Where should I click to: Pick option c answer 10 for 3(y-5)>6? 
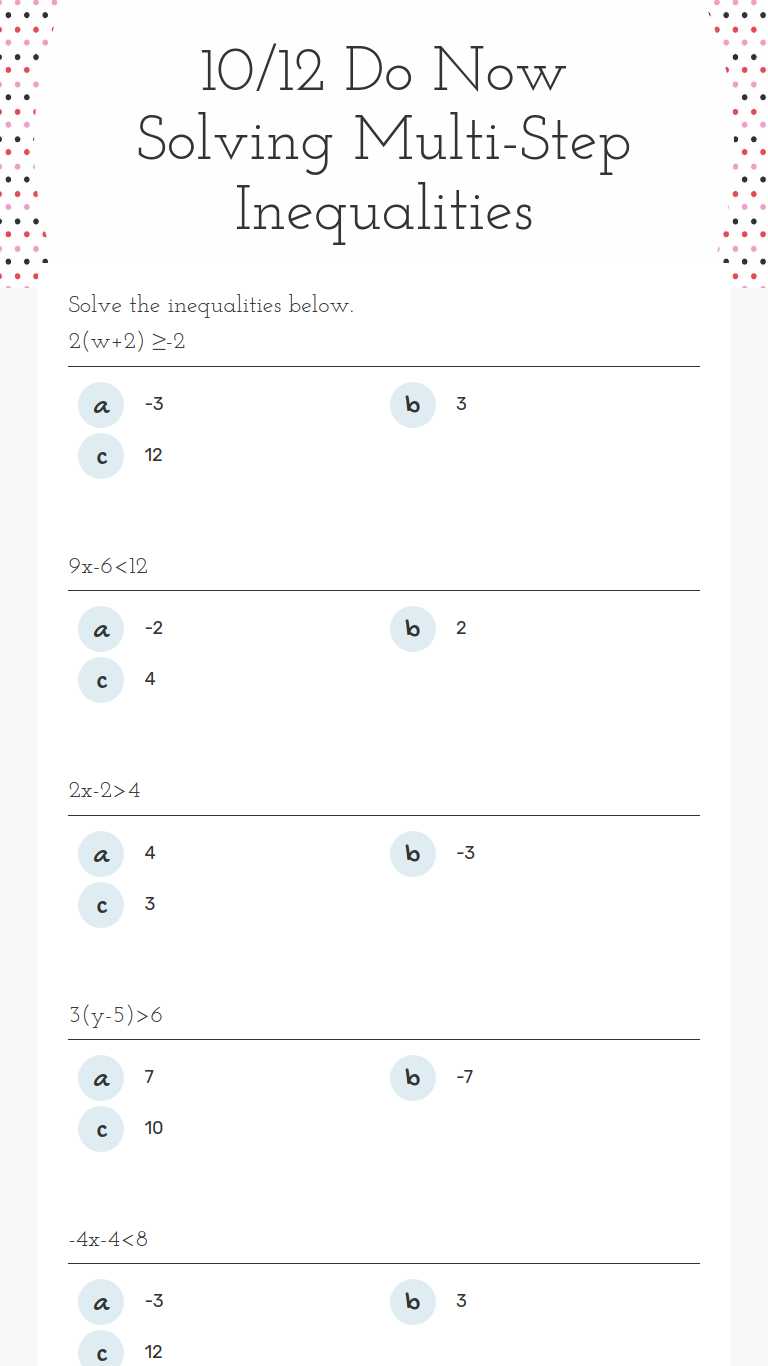coord(101,1129)
